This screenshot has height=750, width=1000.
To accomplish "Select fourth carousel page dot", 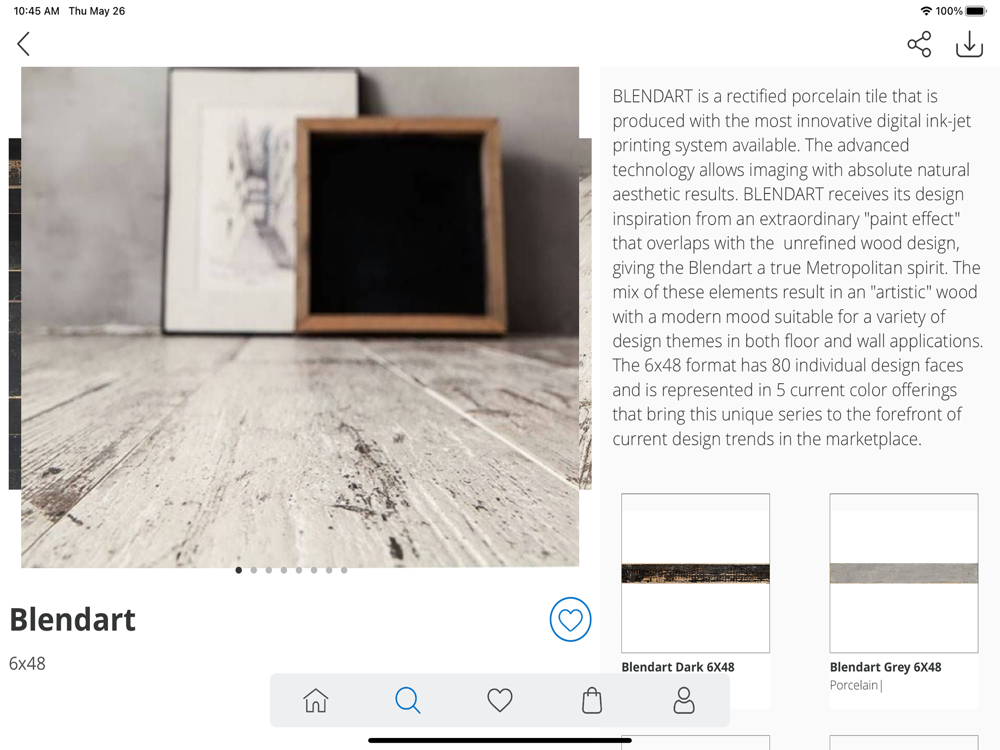I will [x=284, y=570].
